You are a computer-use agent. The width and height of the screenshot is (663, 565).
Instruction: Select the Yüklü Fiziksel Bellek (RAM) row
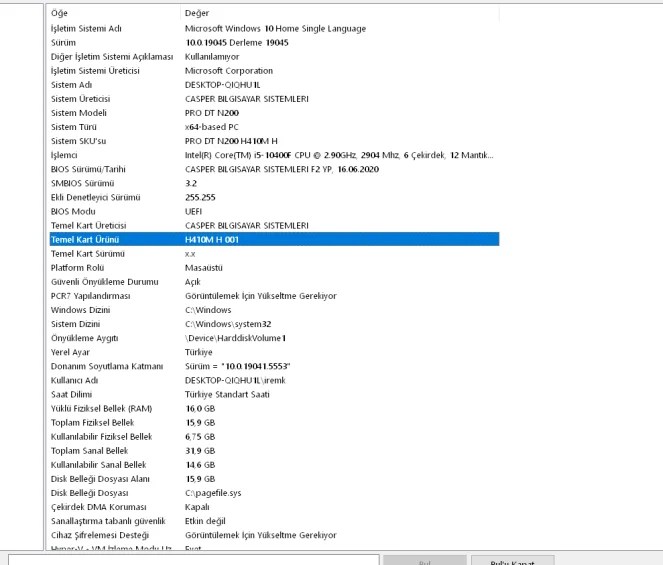(101, 409)
